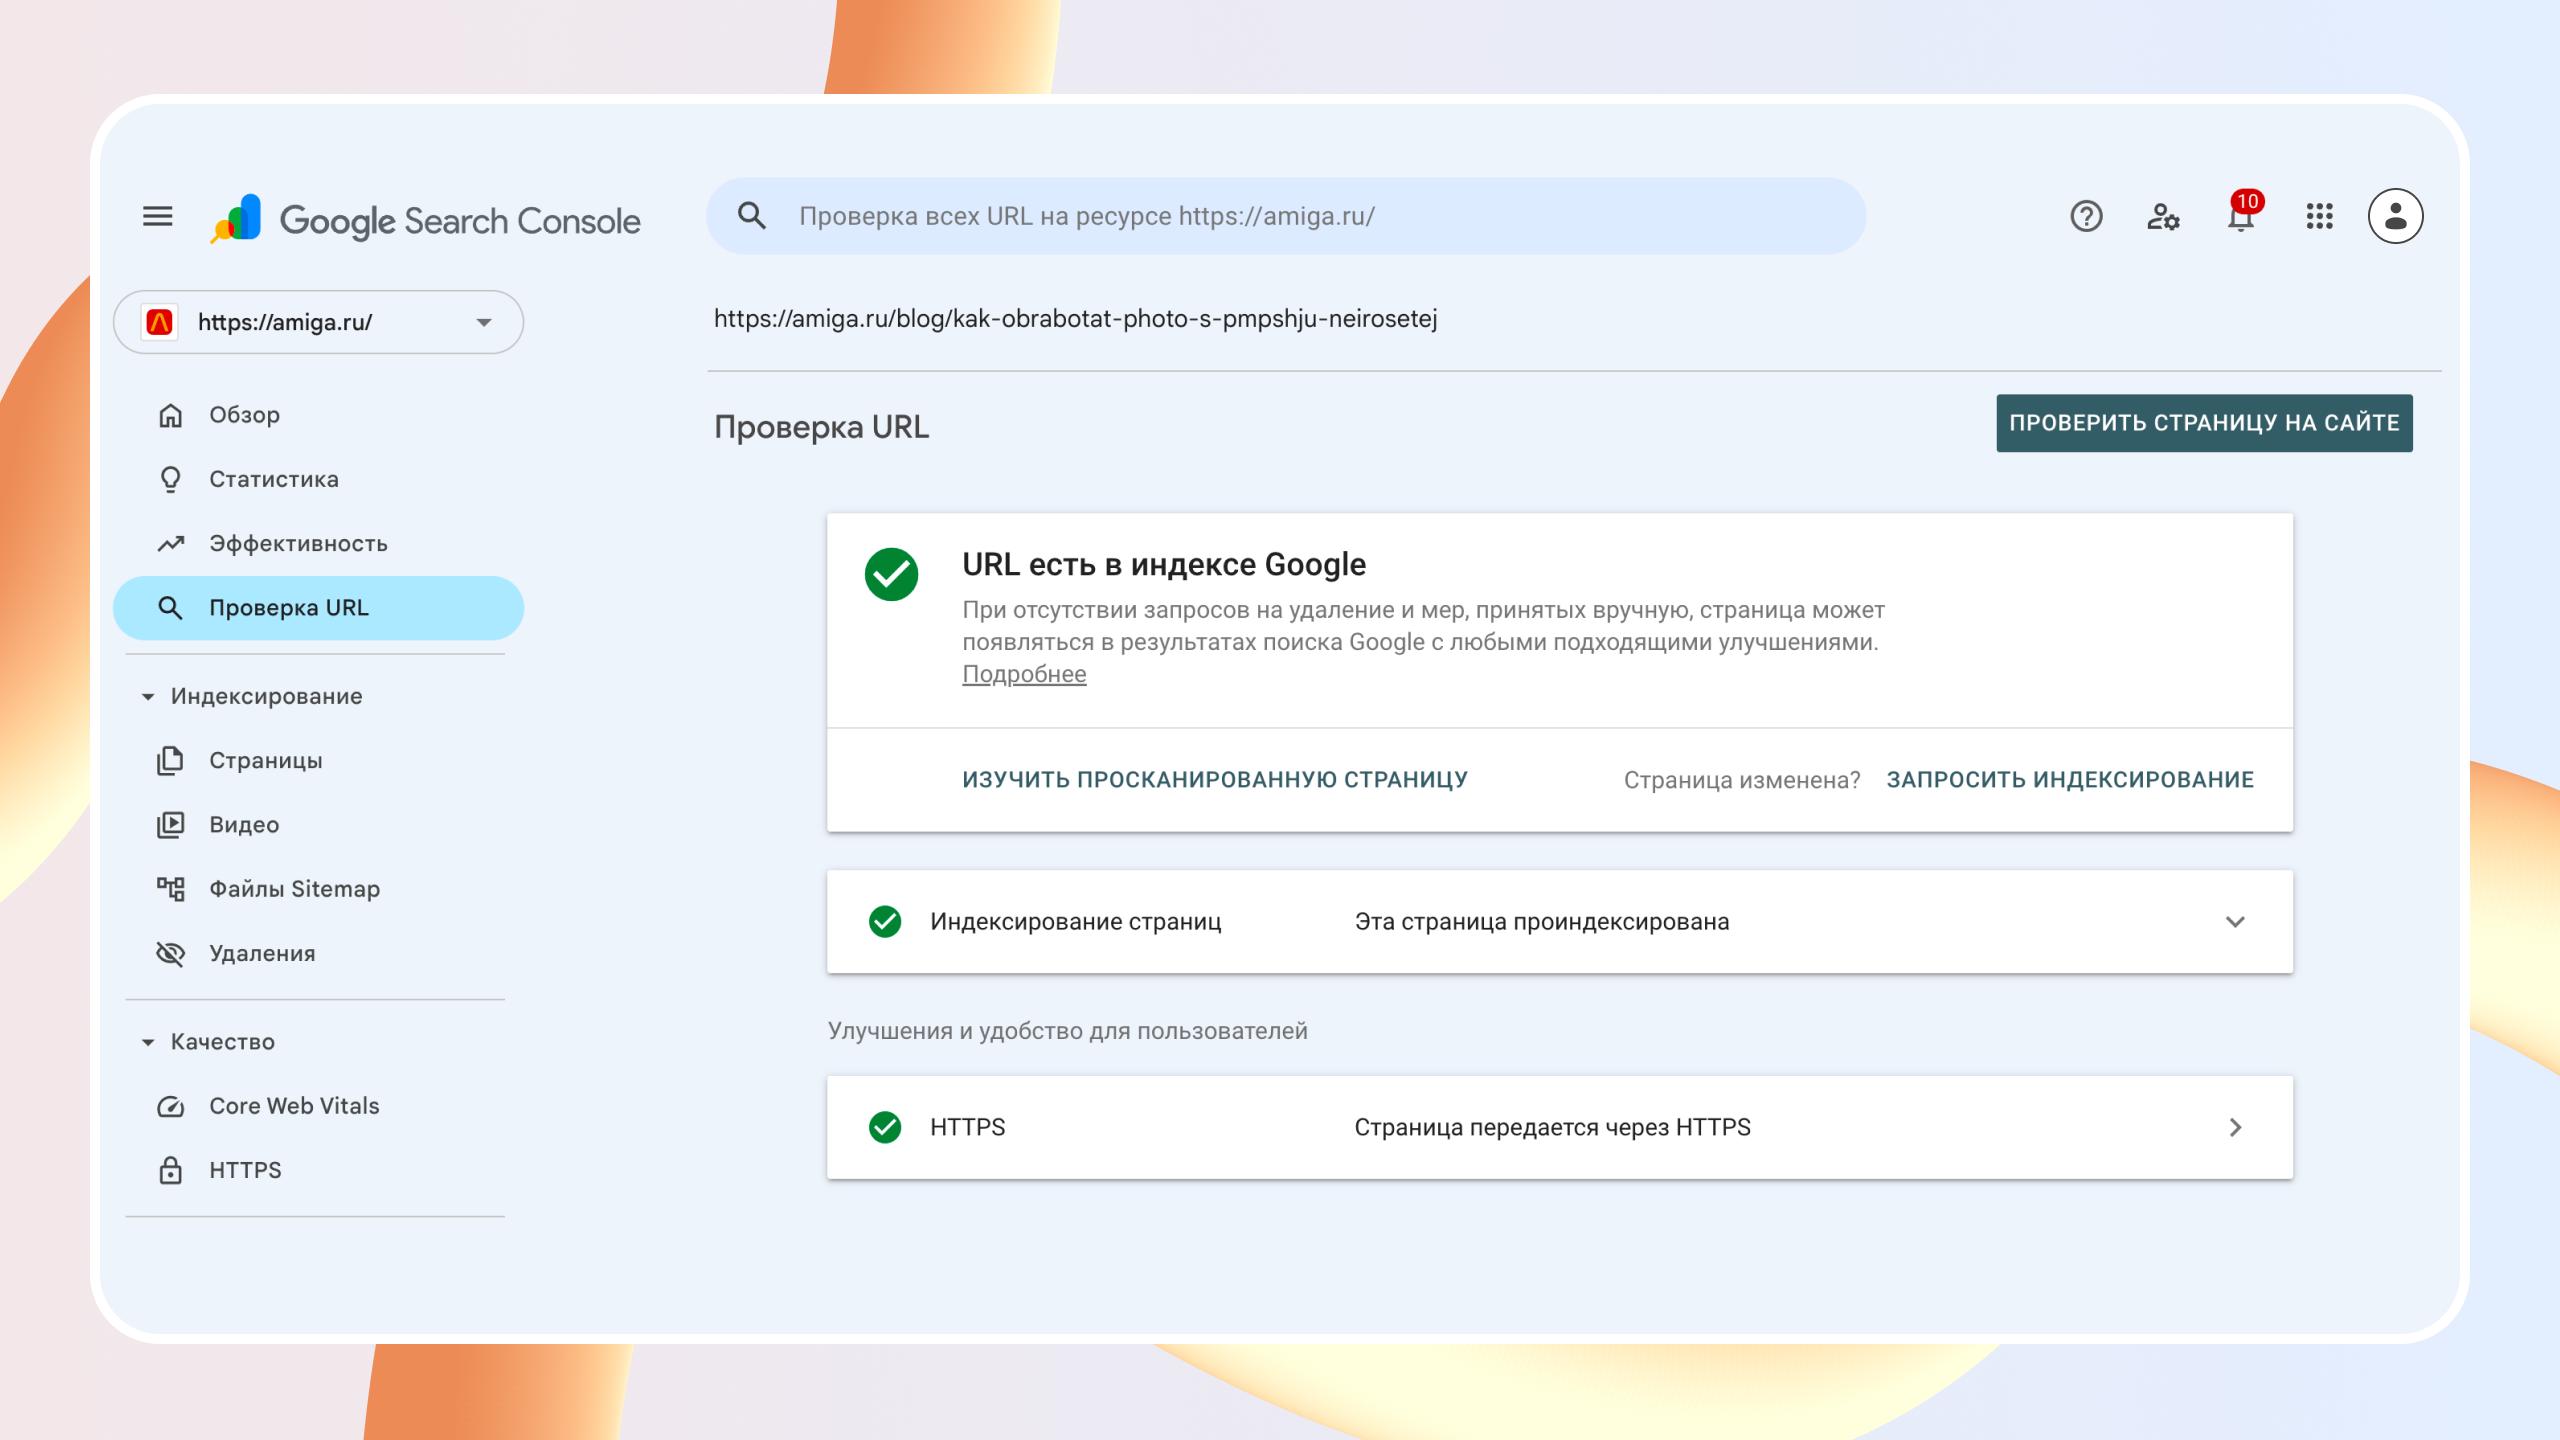
Task: Click the Подробнее link
Action: 1023,674
